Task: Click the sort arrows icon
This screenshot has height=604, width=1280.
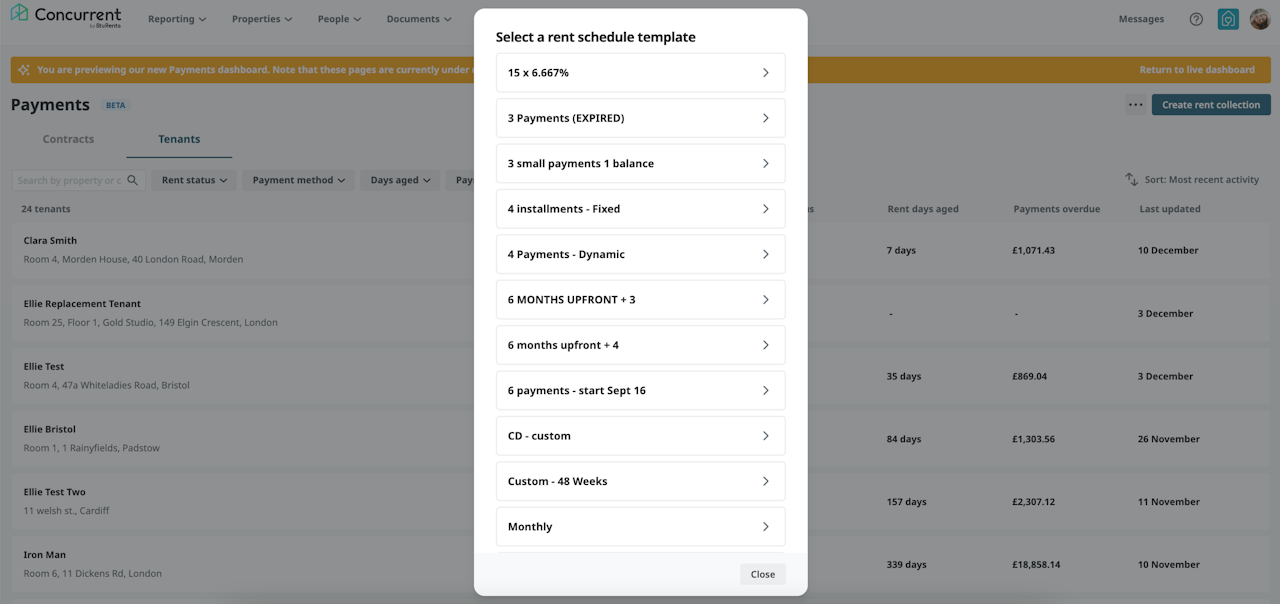Action: pyautogui.click(x=1131, y=180)
